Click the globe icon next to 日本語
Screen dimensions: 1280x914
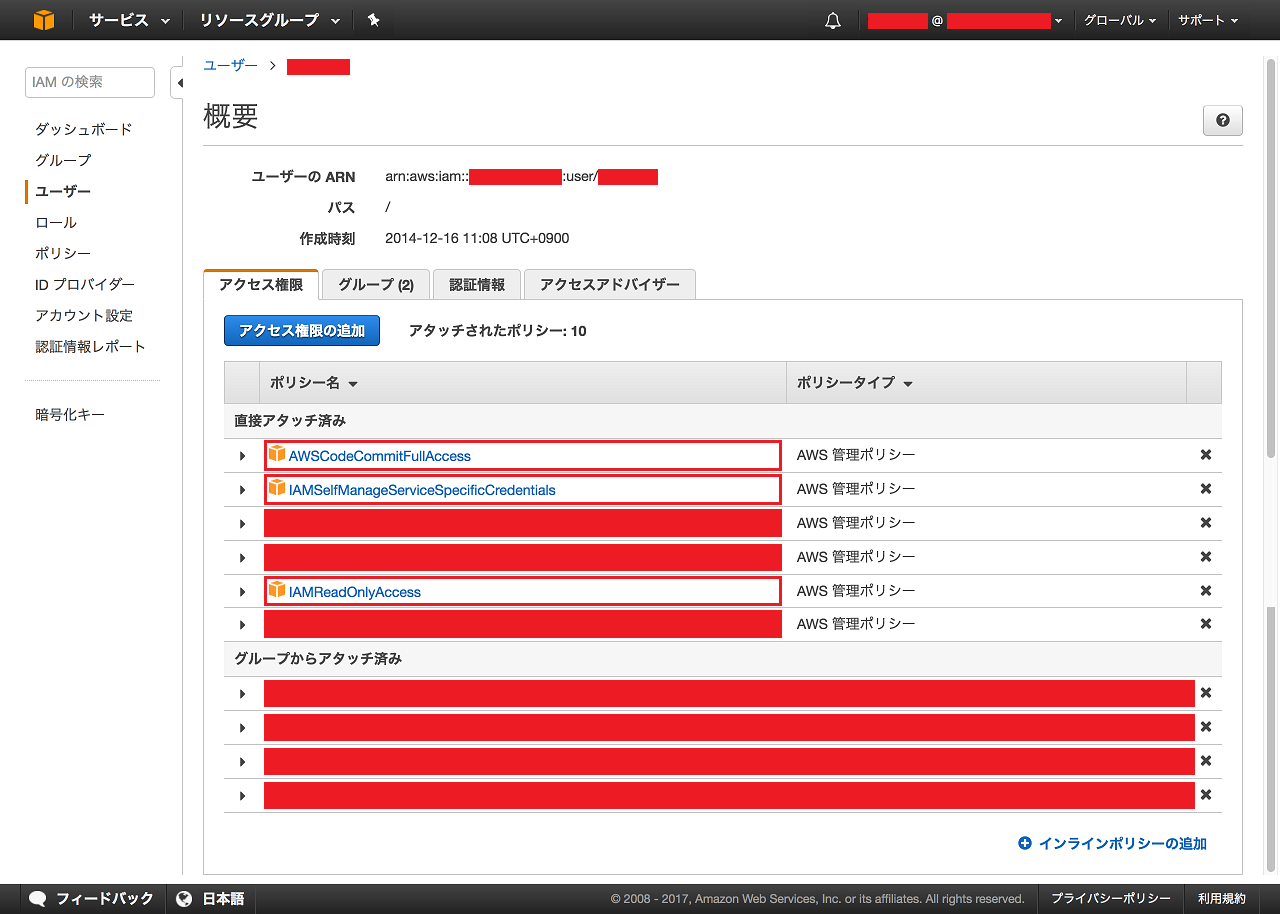coord(185,898)
